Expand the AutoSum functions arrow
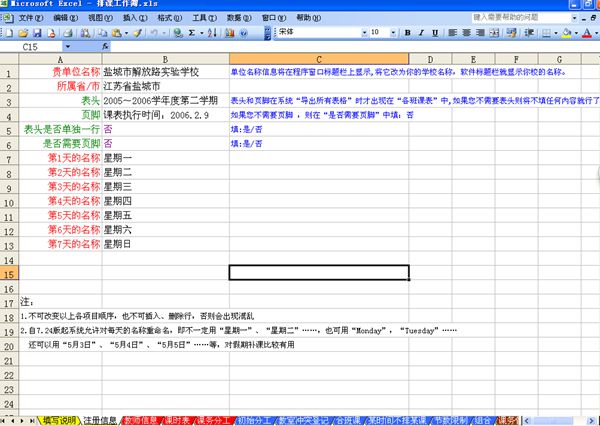The image size is (600, 426). tap(201, 33)
